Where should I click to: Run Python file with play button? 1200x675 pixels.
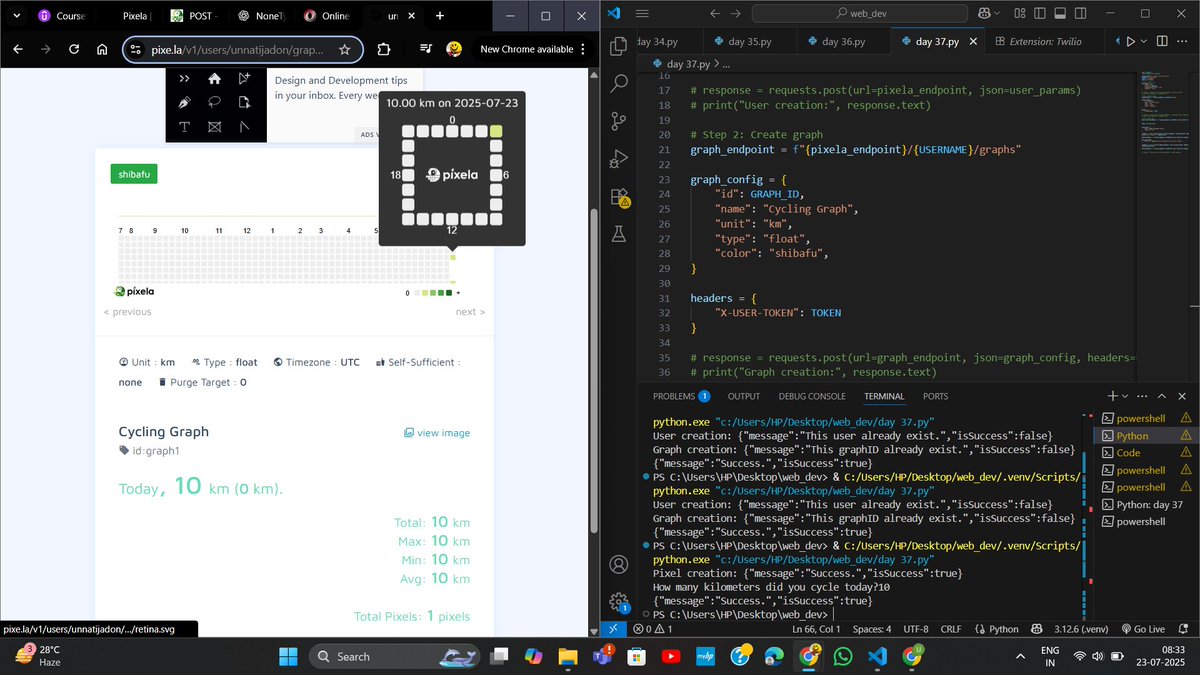pyautogui.click(x=1130, y=42)
